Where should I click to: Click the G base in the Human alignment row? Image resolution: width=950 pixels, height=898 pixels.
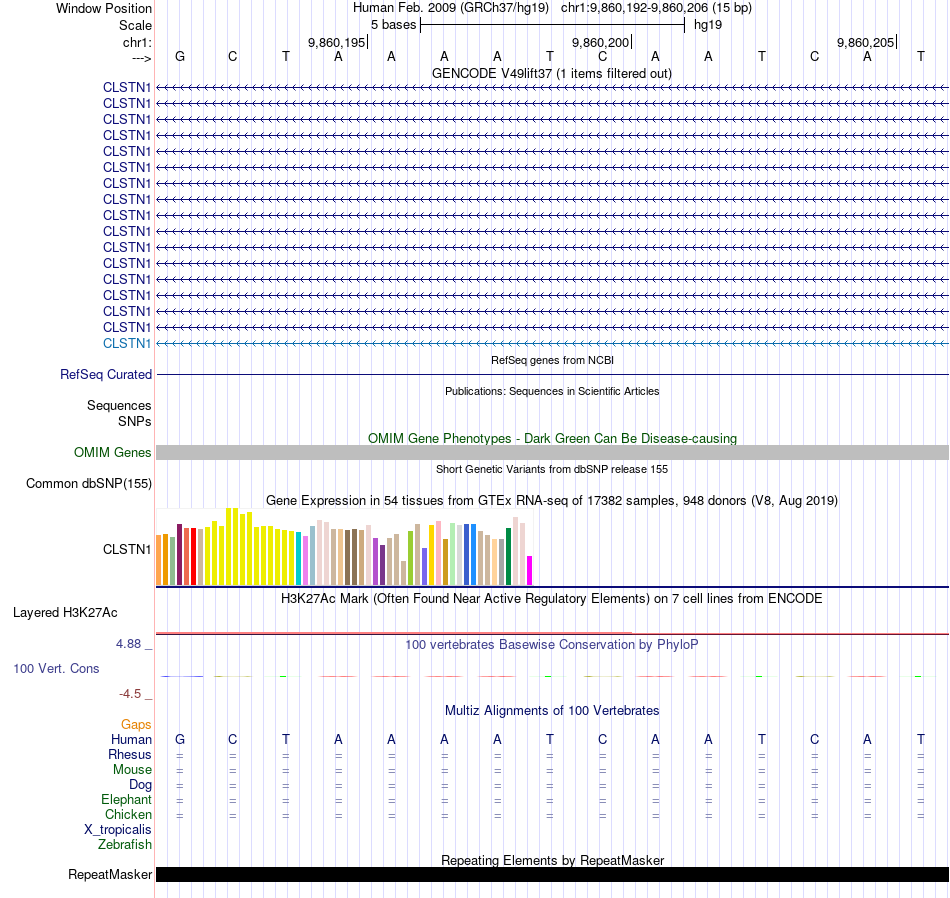coord(180,739)
